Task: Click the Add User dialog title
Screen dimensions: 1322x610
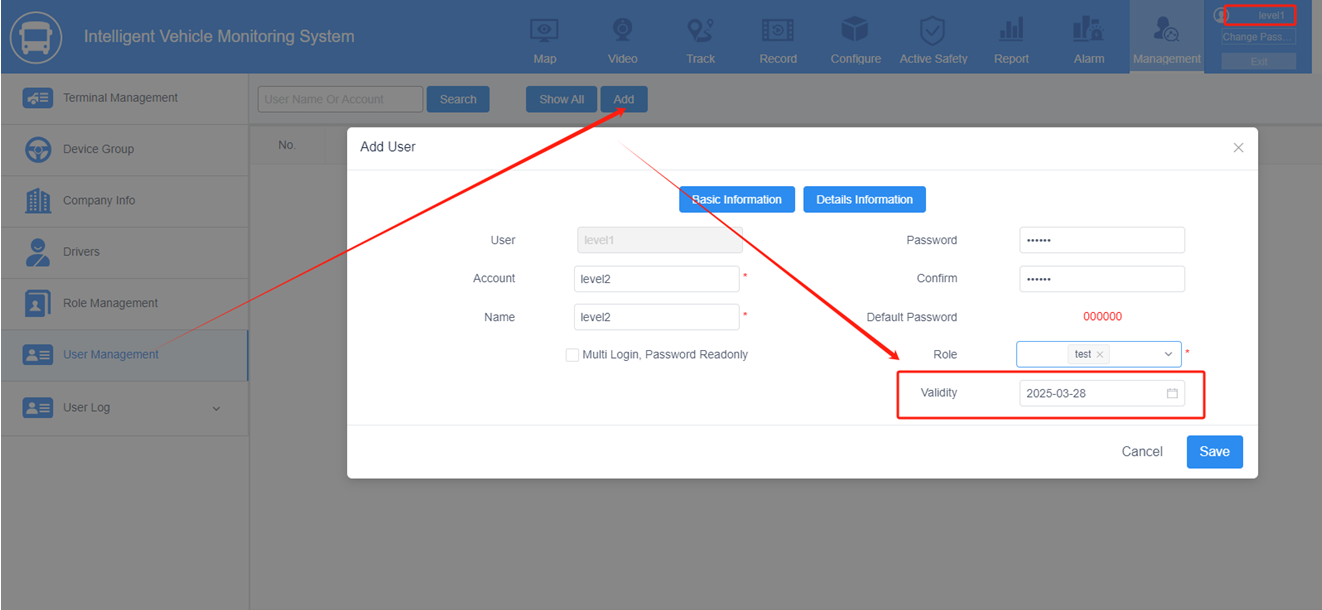Action: (x=388, y=147)
